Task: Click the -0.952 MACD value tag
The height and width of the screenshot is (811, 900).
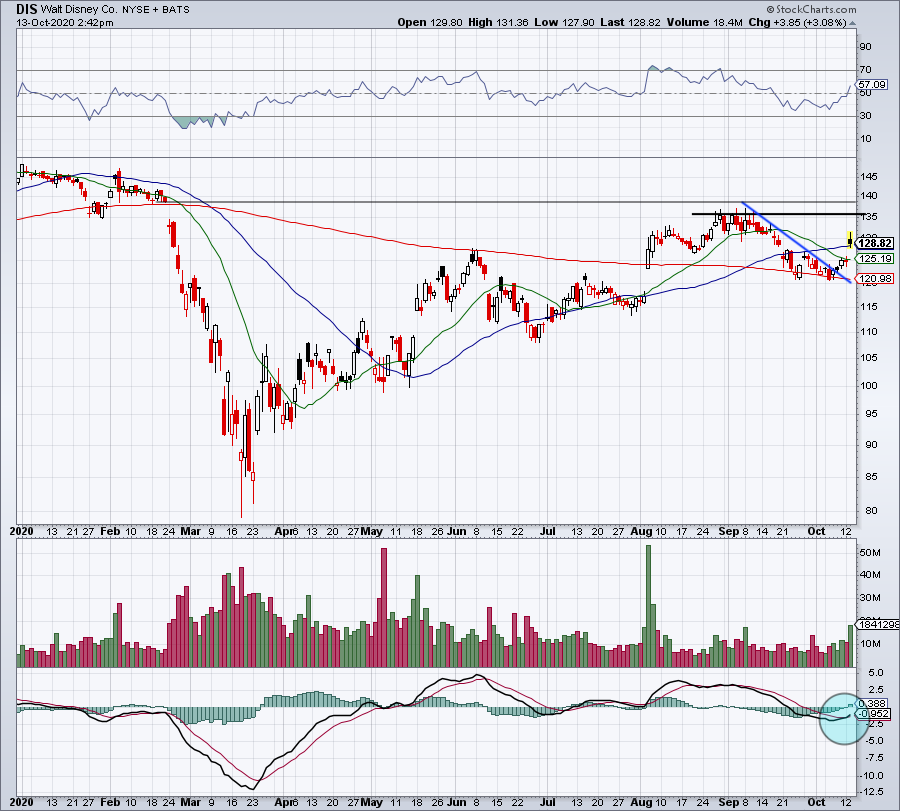Action: click(x=874, y=714)
